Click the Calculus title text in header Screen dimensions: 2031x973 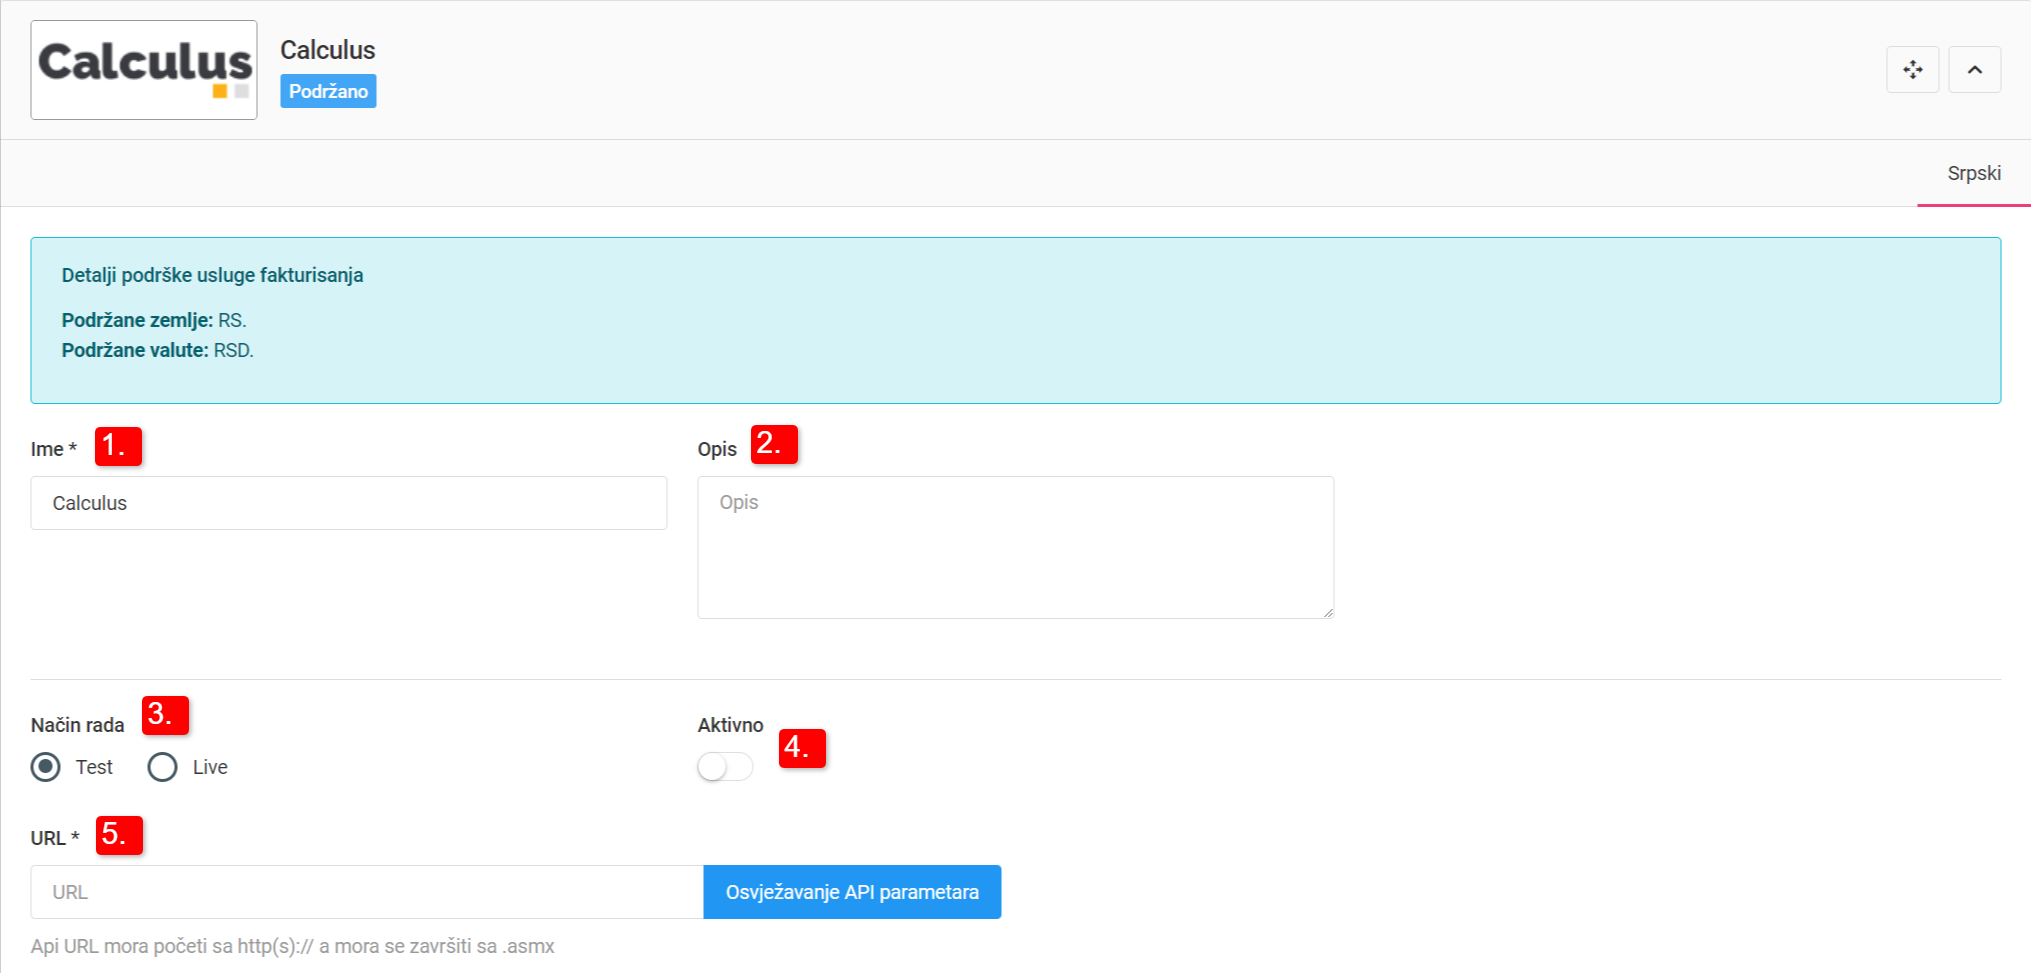point(327,50)
